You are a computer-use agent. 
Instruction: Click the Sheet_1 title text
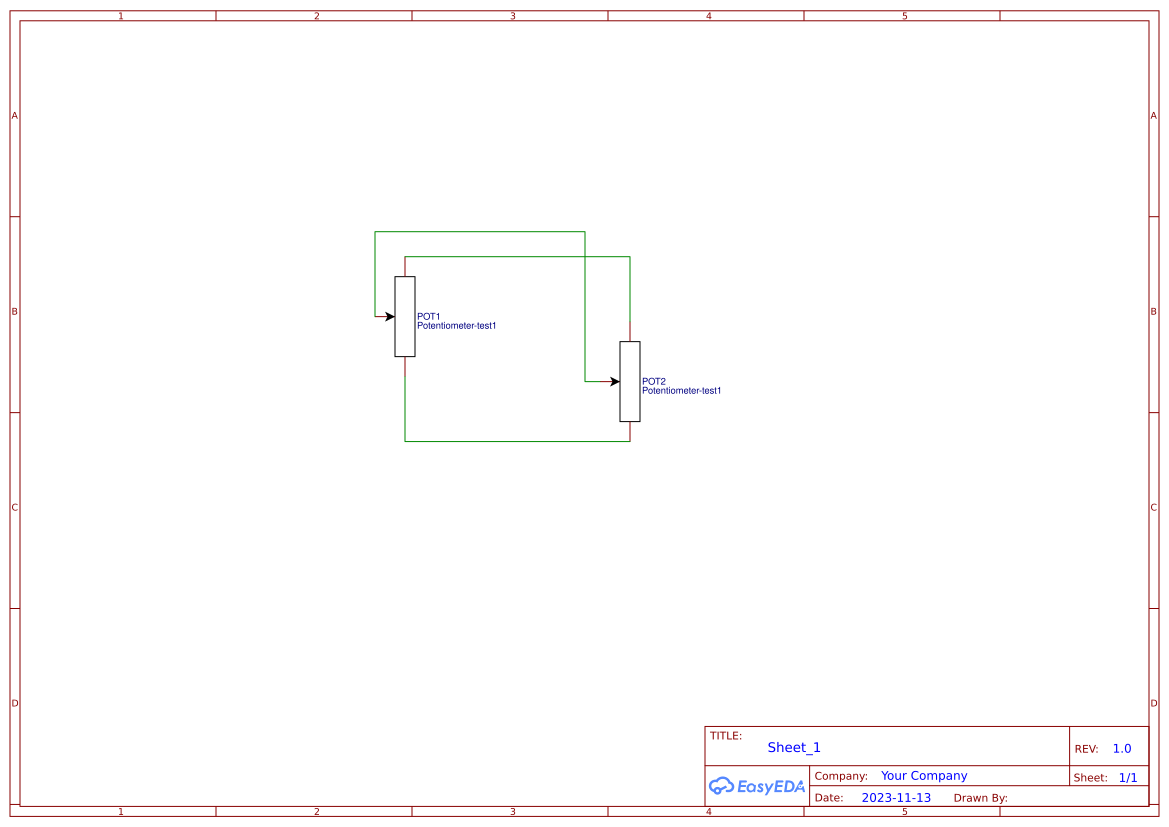[793, 747]
